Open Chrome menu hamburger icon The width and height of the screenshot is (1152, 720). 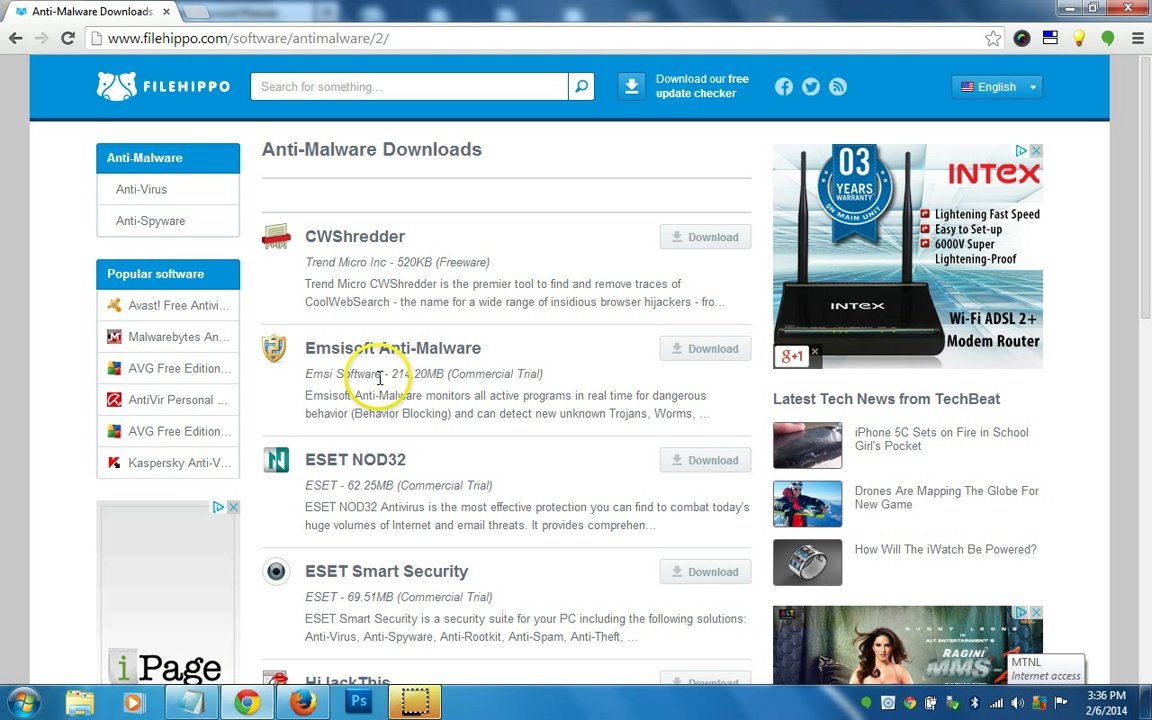click(1137, 38)
